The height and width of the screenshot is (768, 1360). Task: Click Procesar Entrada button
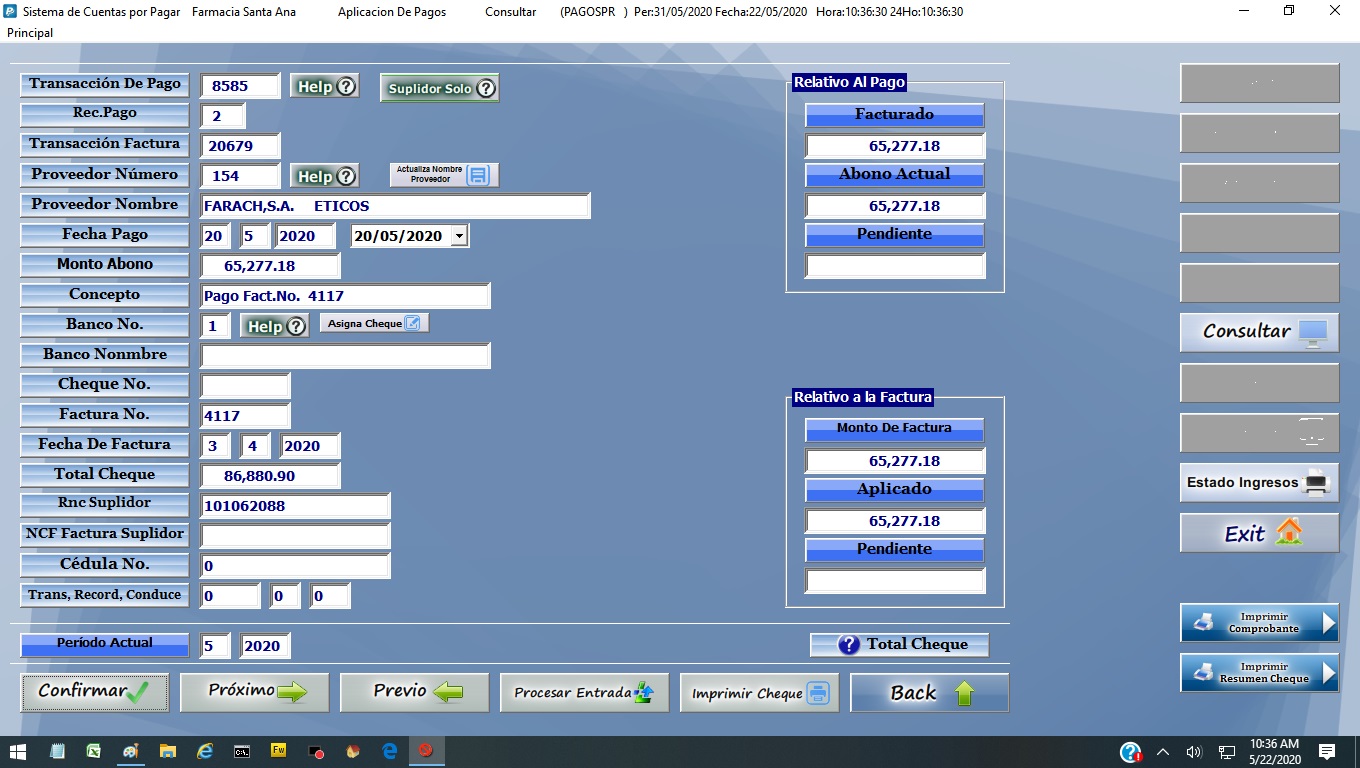pyautogui.click(x=584, y=693)
